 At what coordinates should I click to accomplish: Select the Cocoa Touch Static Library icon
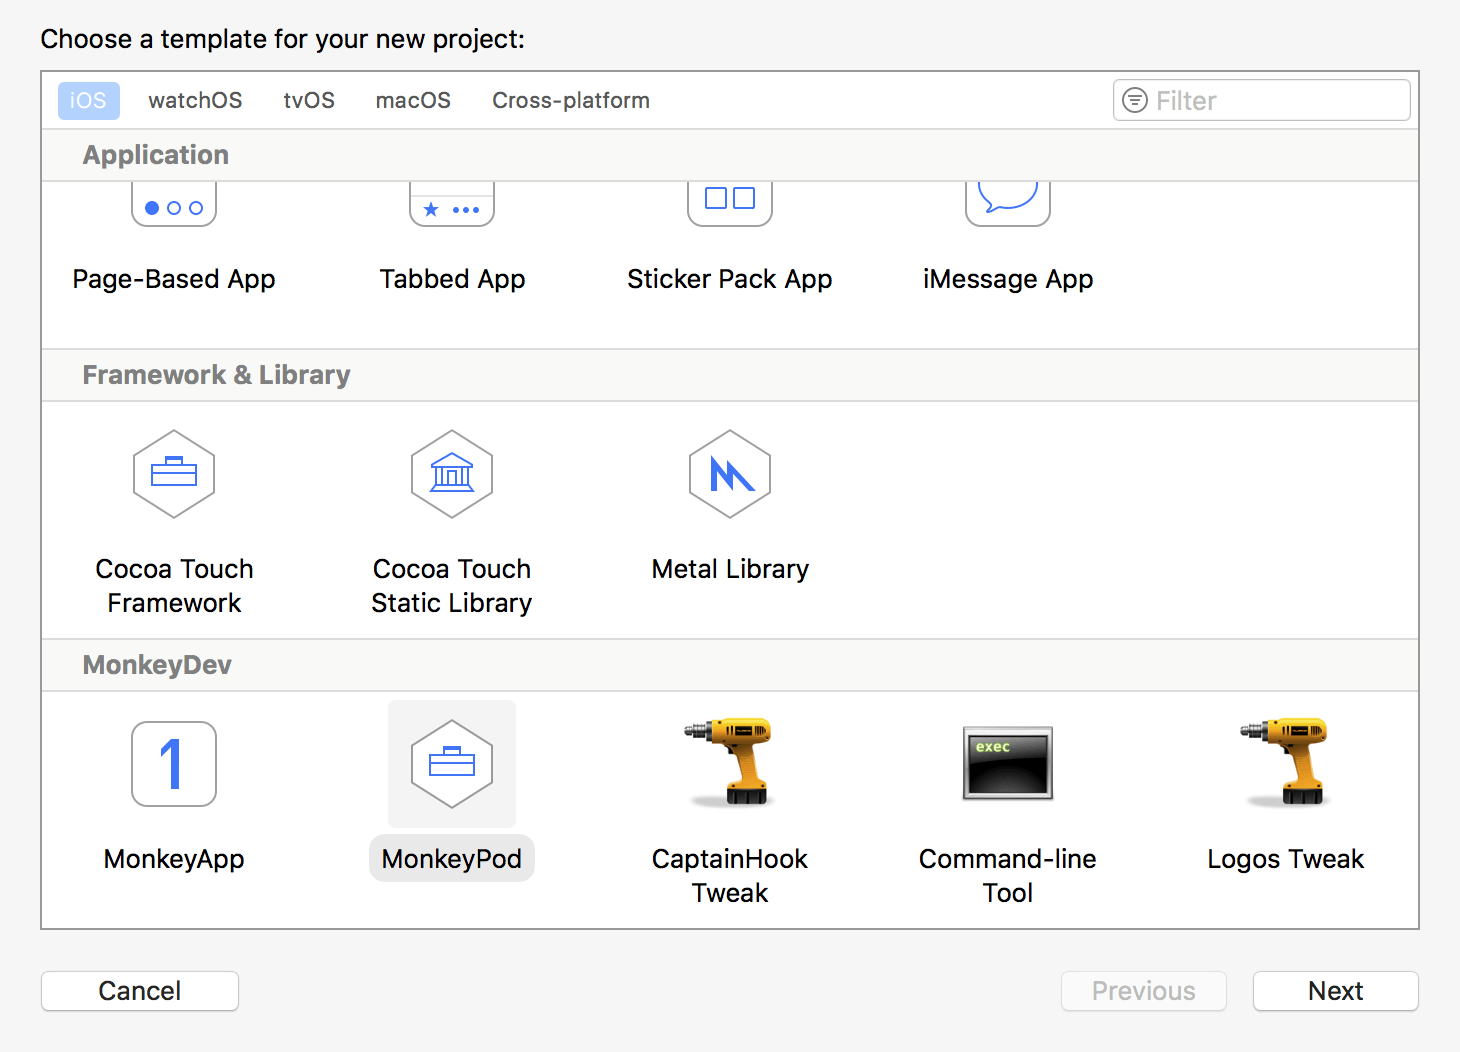point(452,474)
